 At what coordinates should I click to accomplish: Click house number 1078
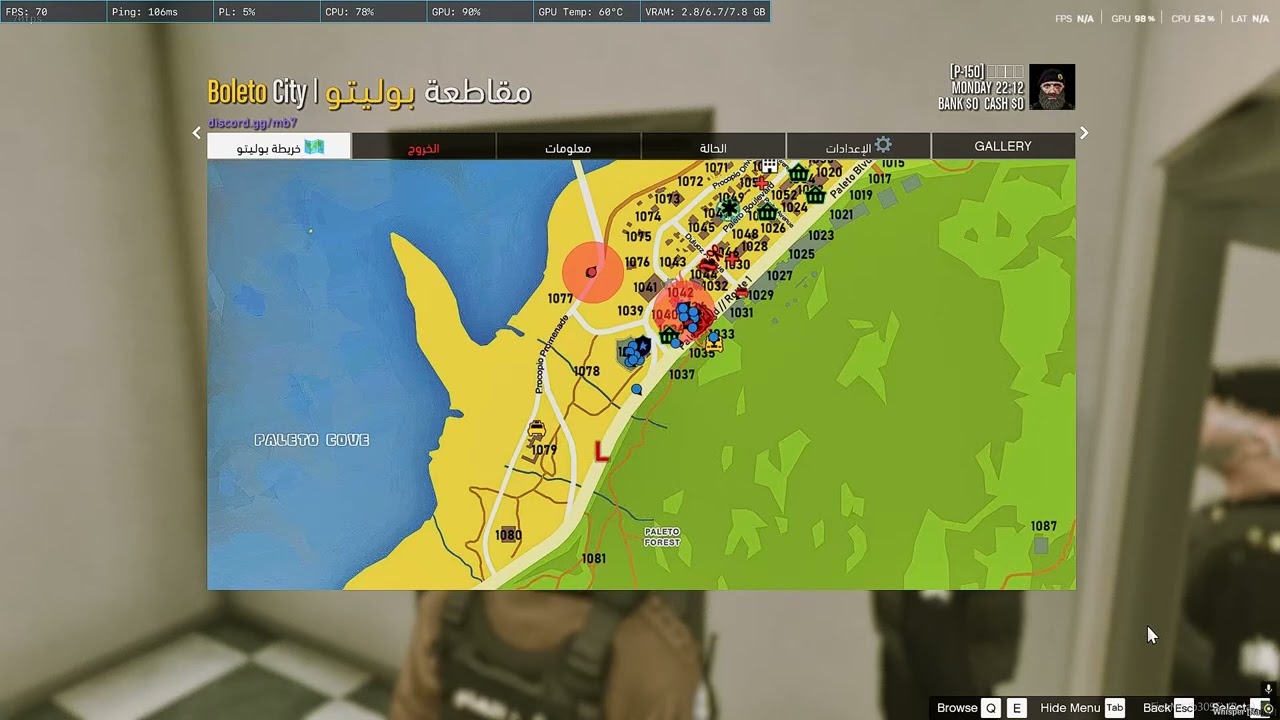point(586,371)
